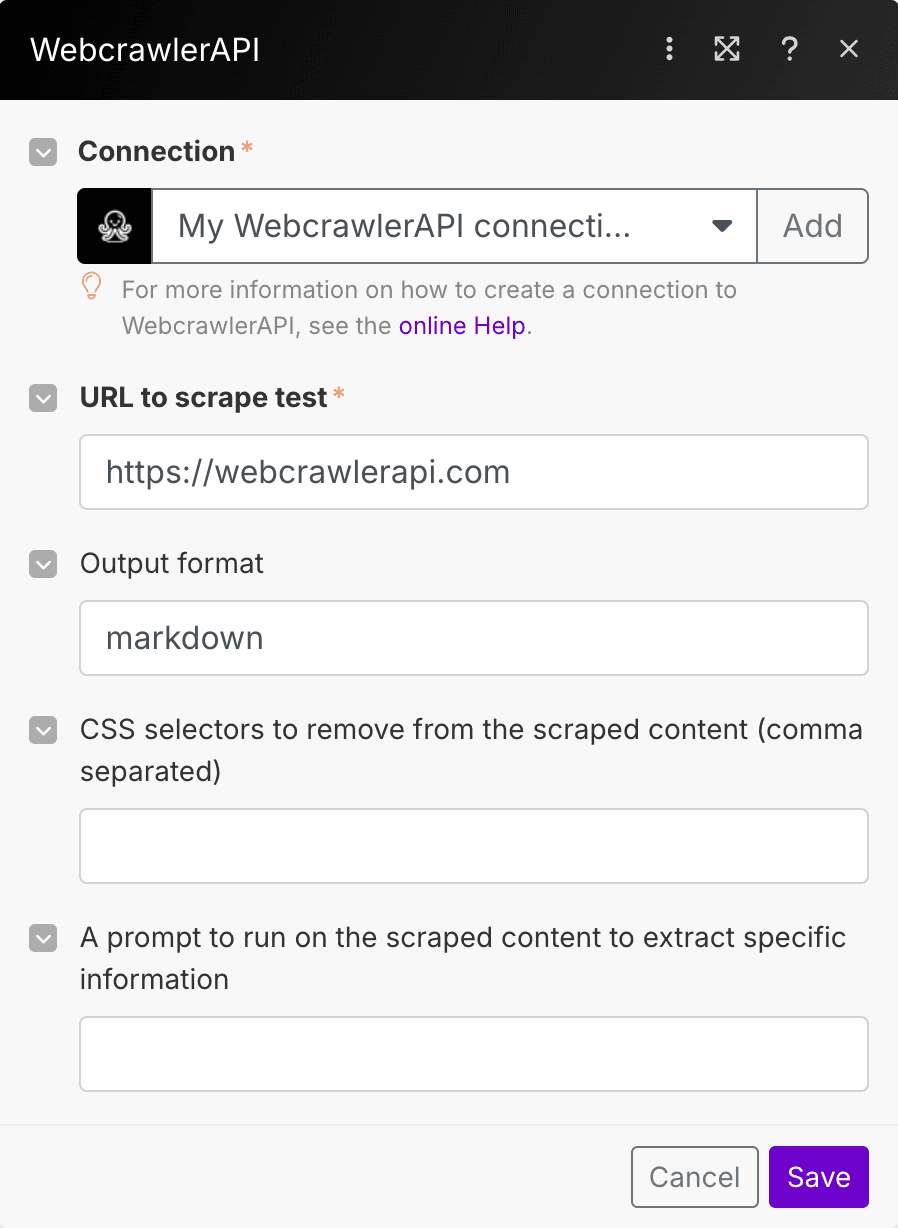Open the three-dot options menu
This screenshot has height=1228, width=898.
[x=669, y=48]
